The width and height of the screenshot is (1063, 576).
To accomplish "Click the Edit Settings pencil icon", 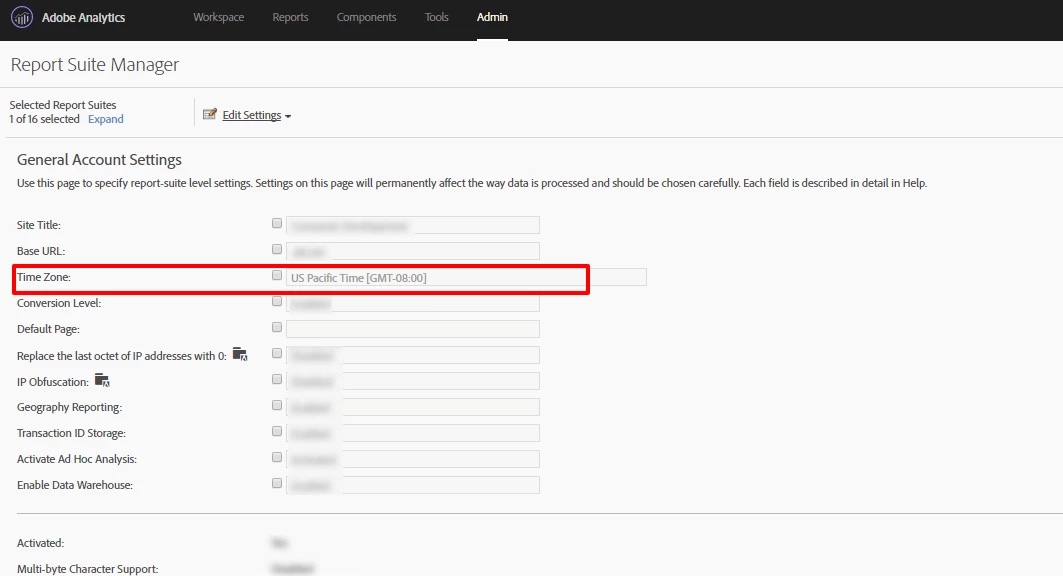I will (x=209, y=115).
